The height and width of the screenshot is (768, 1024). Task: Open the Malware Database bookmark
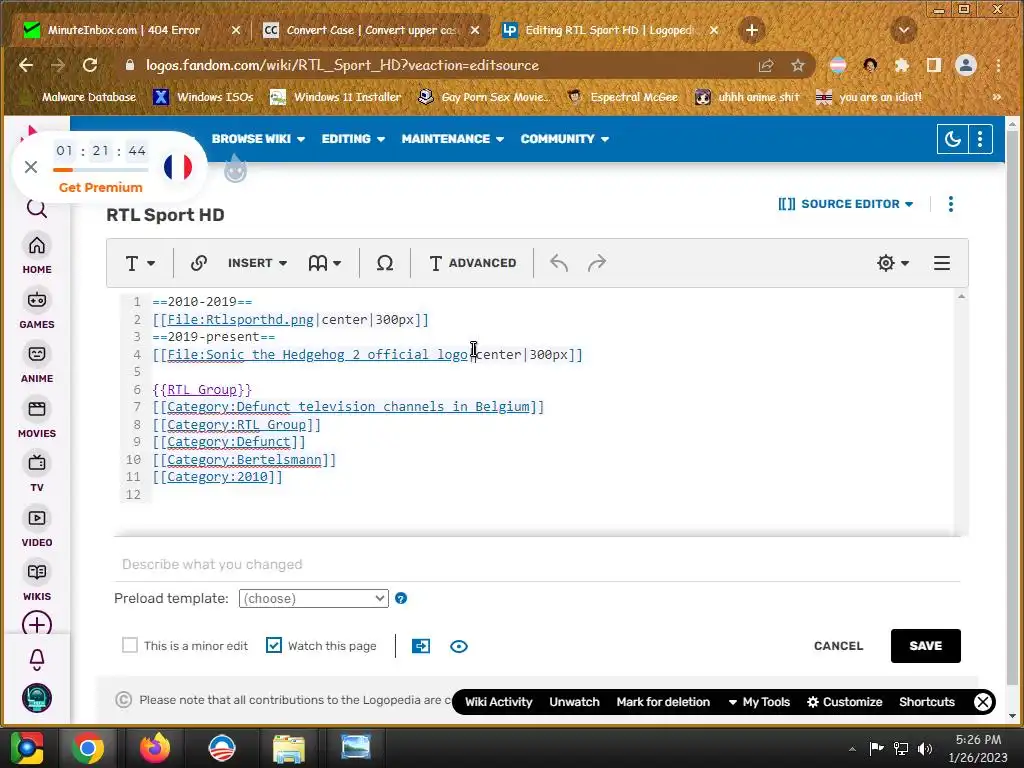pos(81,97)
